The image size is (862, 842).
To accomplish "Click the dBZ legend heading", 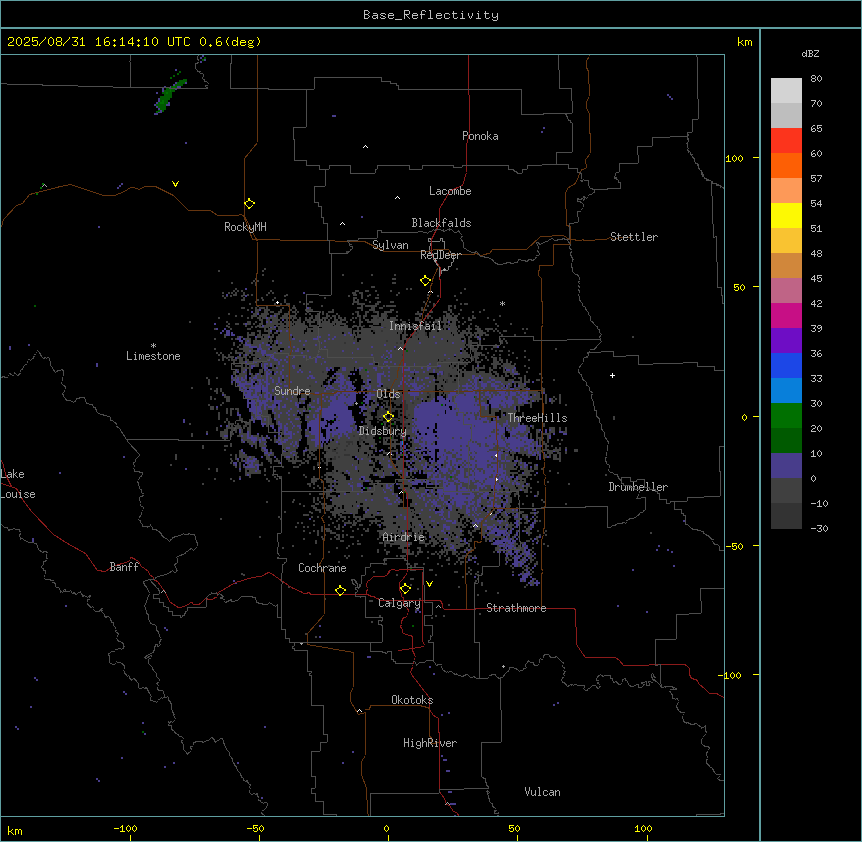I will (x=810, y=53).
